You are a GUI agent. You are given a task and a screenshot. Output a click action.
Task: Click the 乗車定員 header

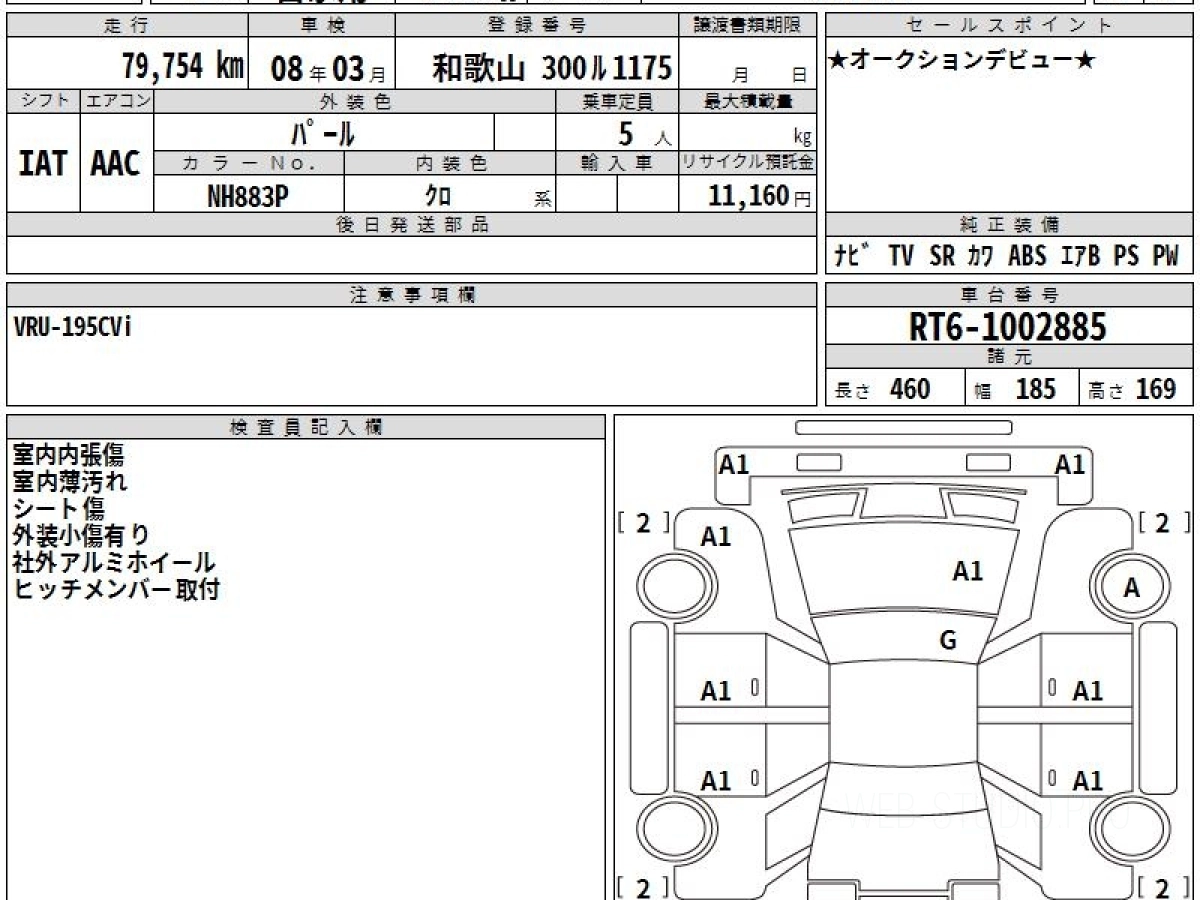[x=618, y=101]
